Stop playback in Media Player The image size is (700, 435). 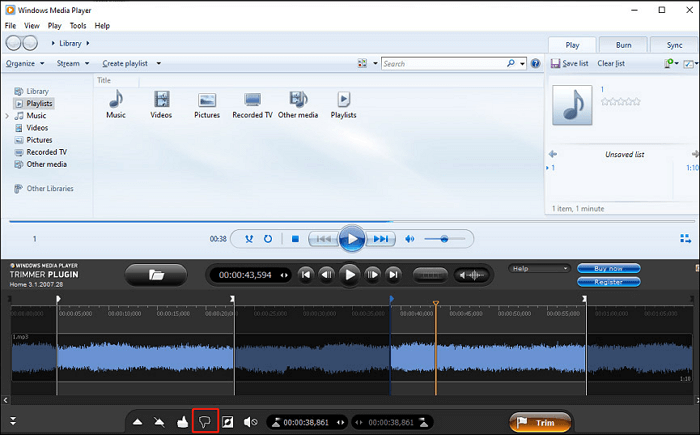(295, 239)
